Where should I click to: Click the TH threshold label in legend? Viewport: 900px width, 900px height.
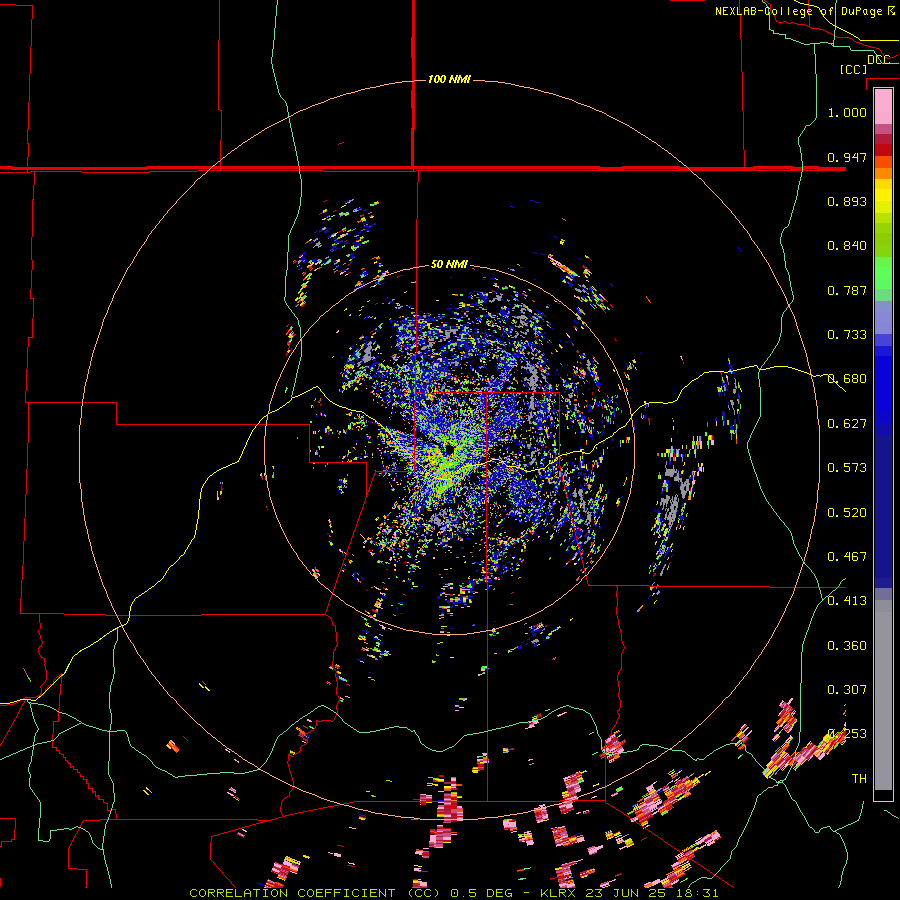859,779
